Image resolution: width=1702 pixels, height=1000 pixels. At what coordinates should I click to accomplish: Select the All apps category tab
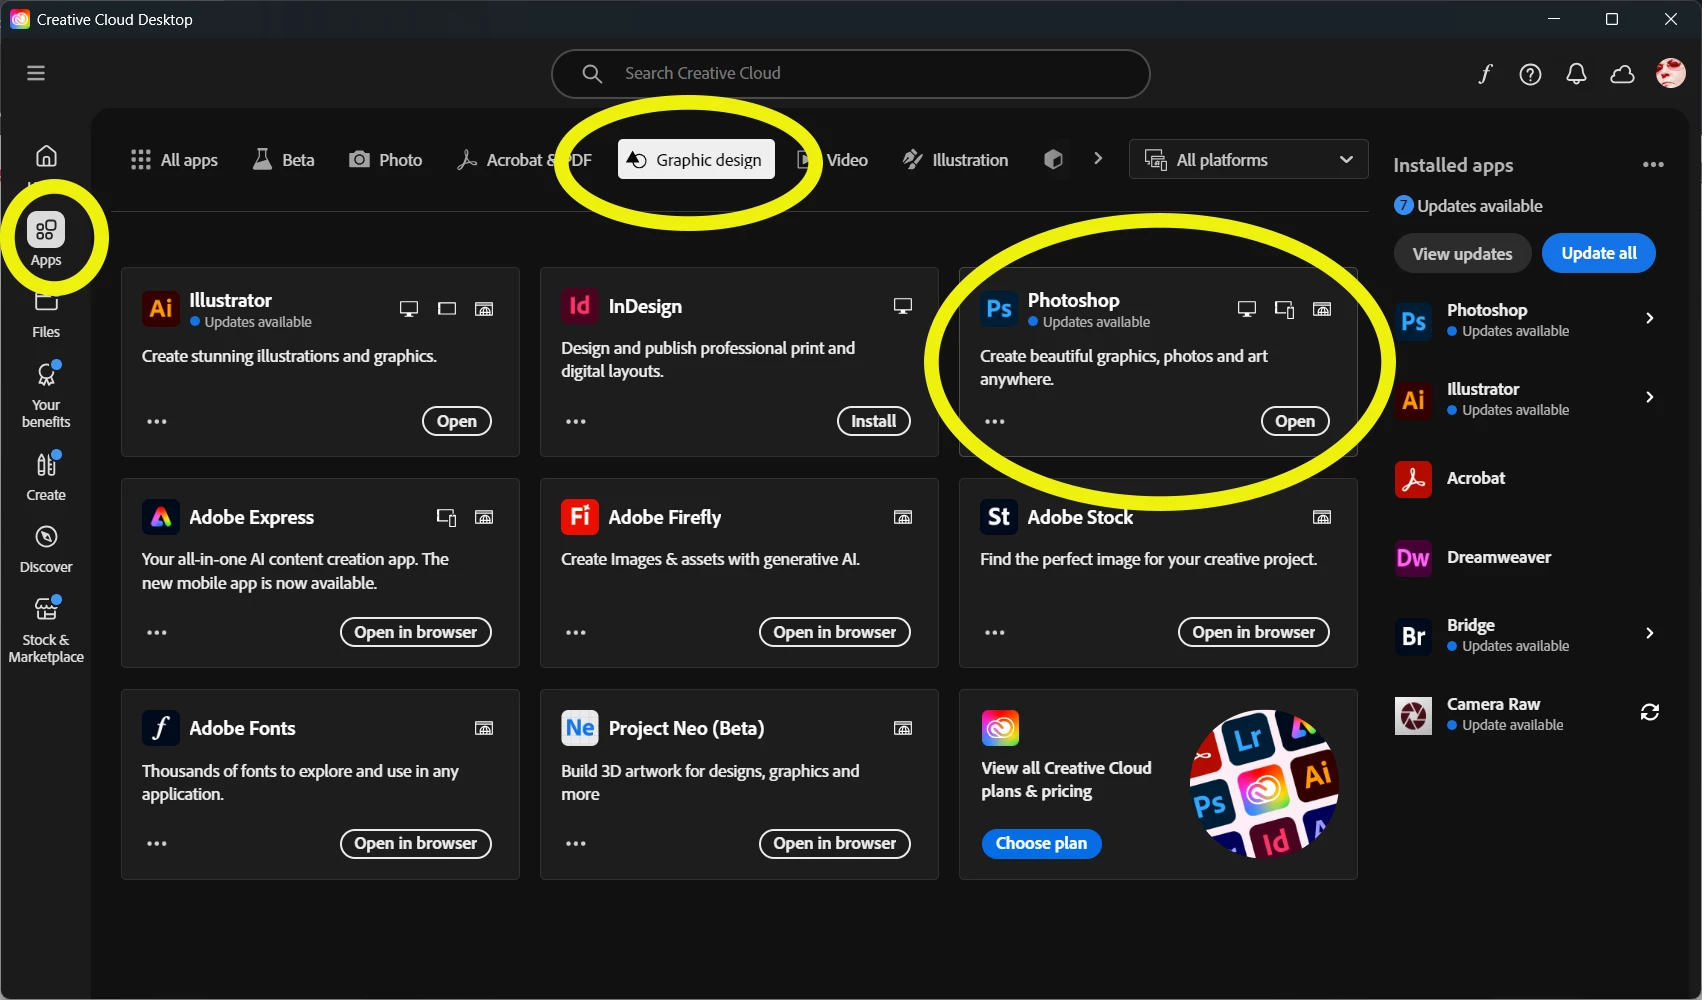click(174, 160)
